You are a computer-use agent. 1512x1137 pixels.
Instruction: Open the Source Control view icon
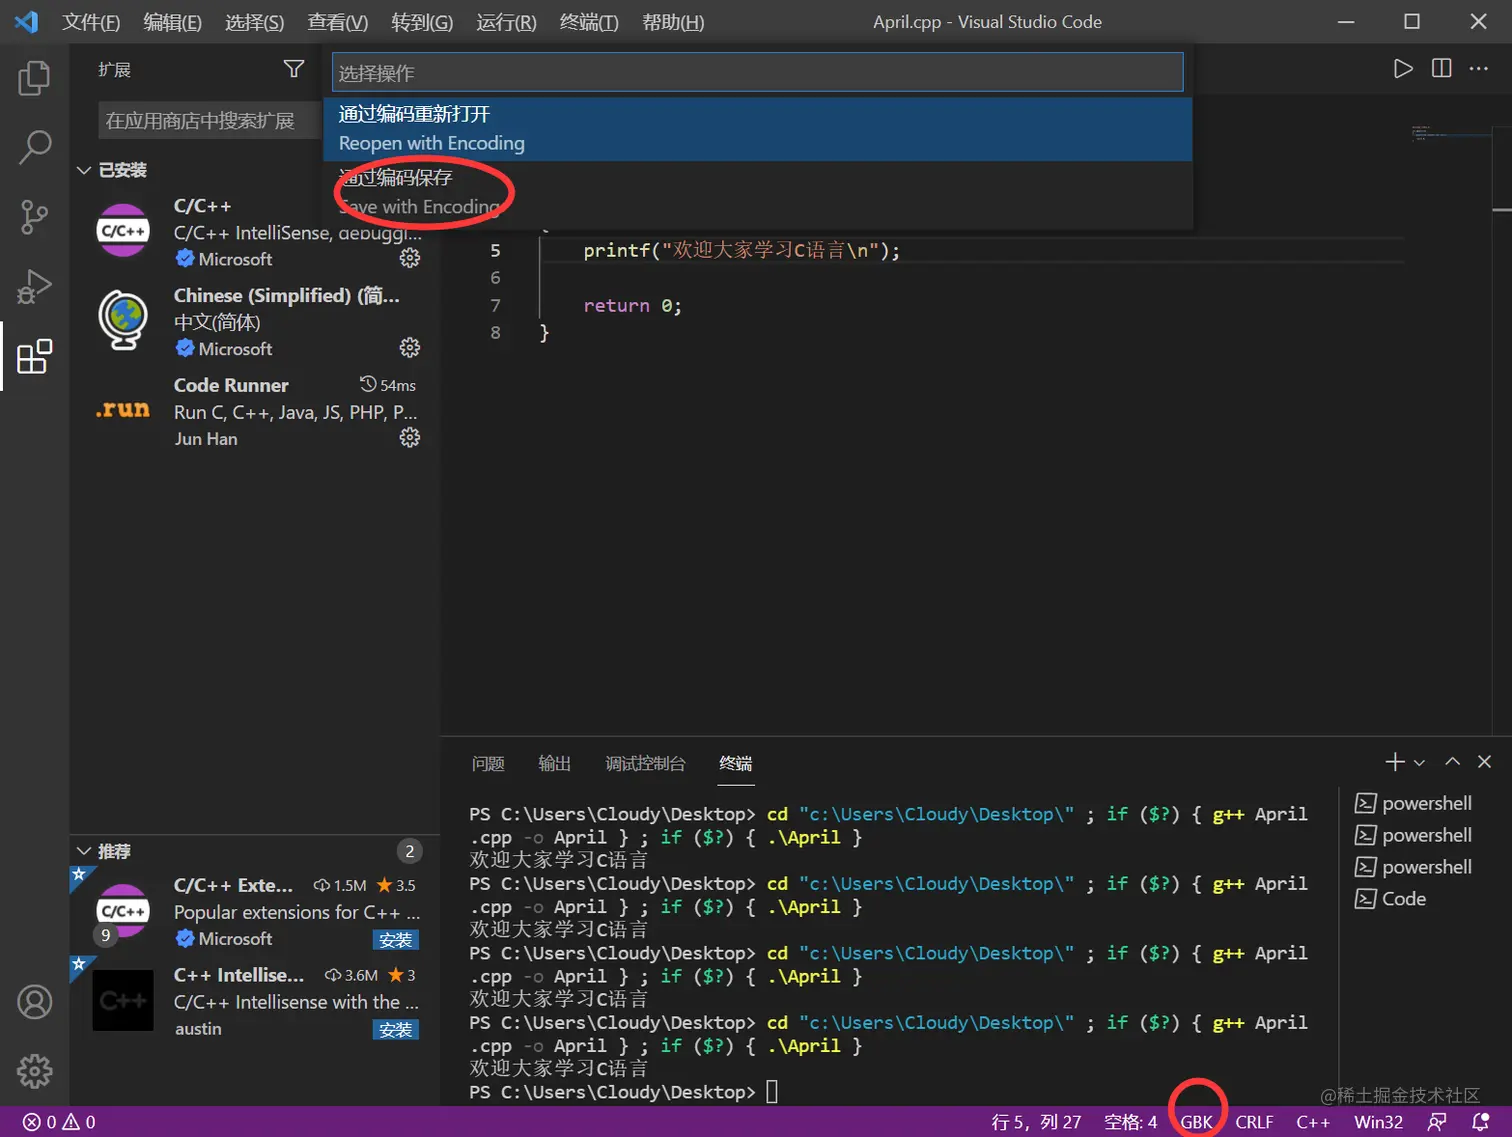pos(34,217)
